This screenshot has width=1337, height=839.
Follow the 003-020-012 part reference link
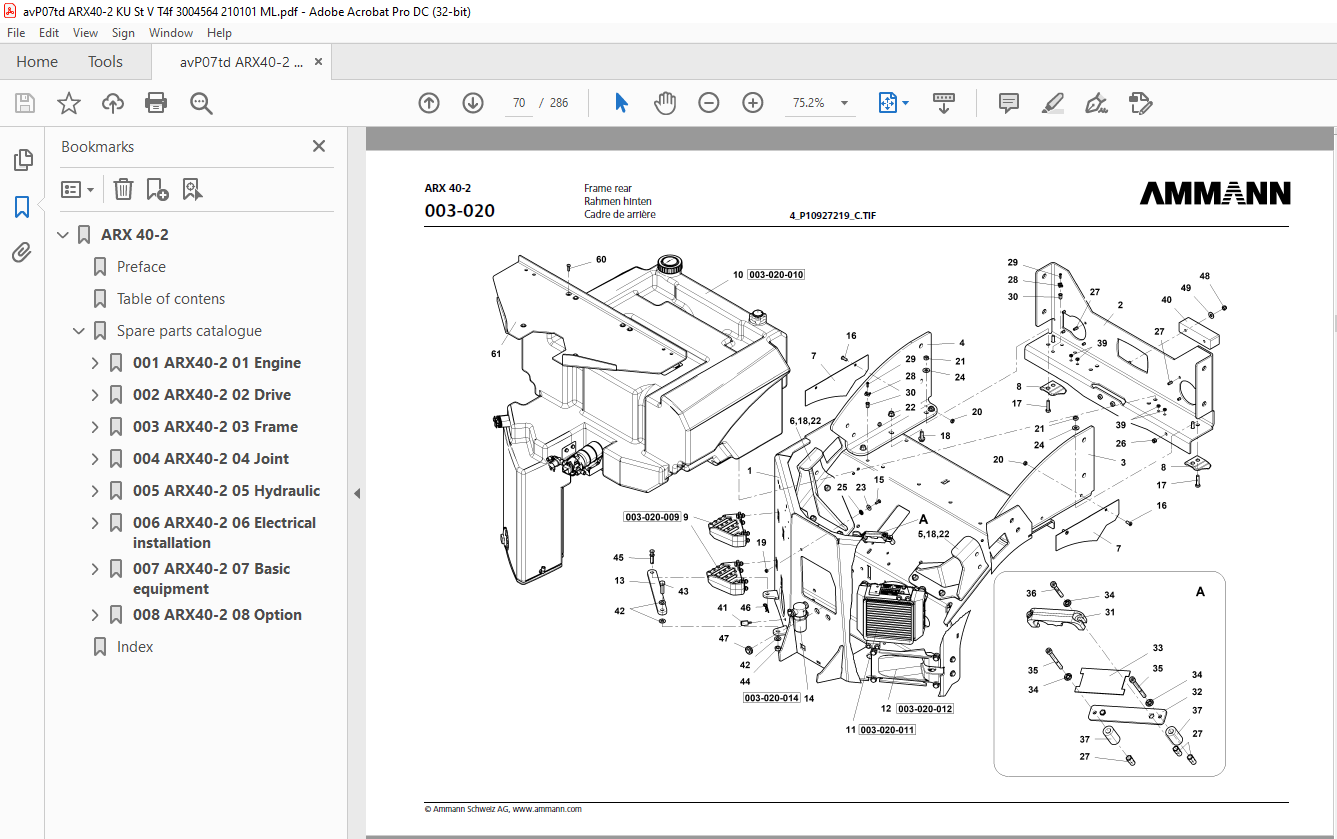925,709
